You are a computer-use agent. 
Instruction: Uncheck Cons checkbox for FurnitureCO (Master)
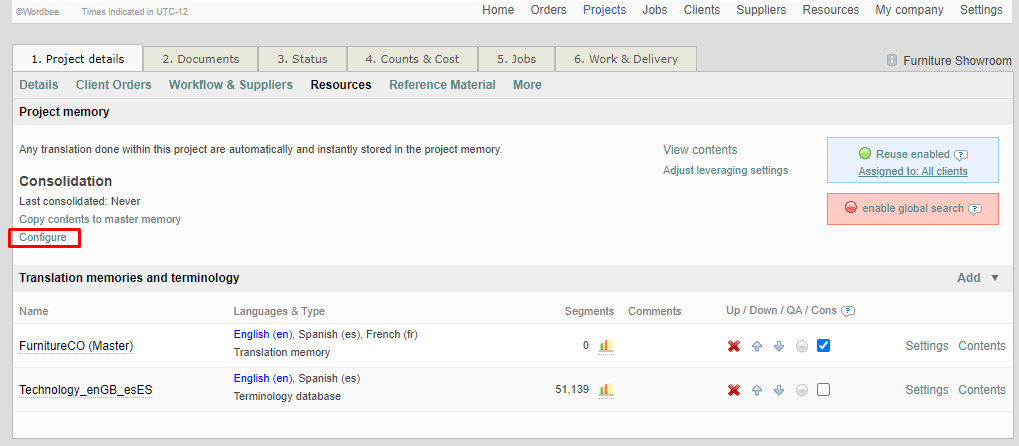(823, 346)
